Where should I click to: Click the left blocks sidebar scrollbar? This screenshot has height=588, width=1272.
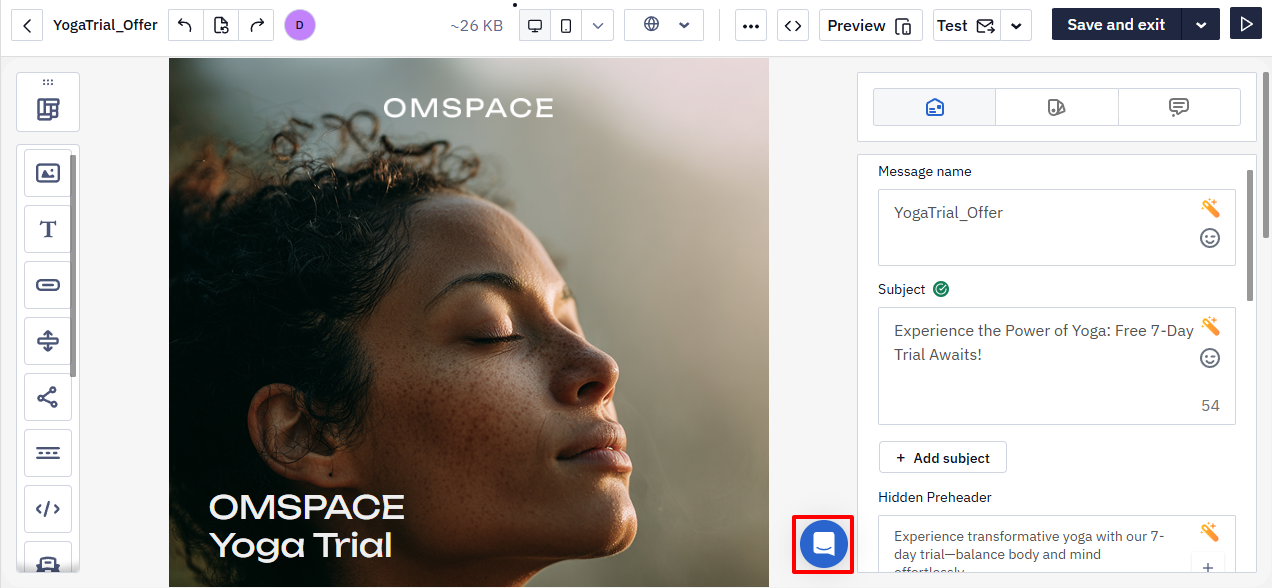tap(73, 265)
